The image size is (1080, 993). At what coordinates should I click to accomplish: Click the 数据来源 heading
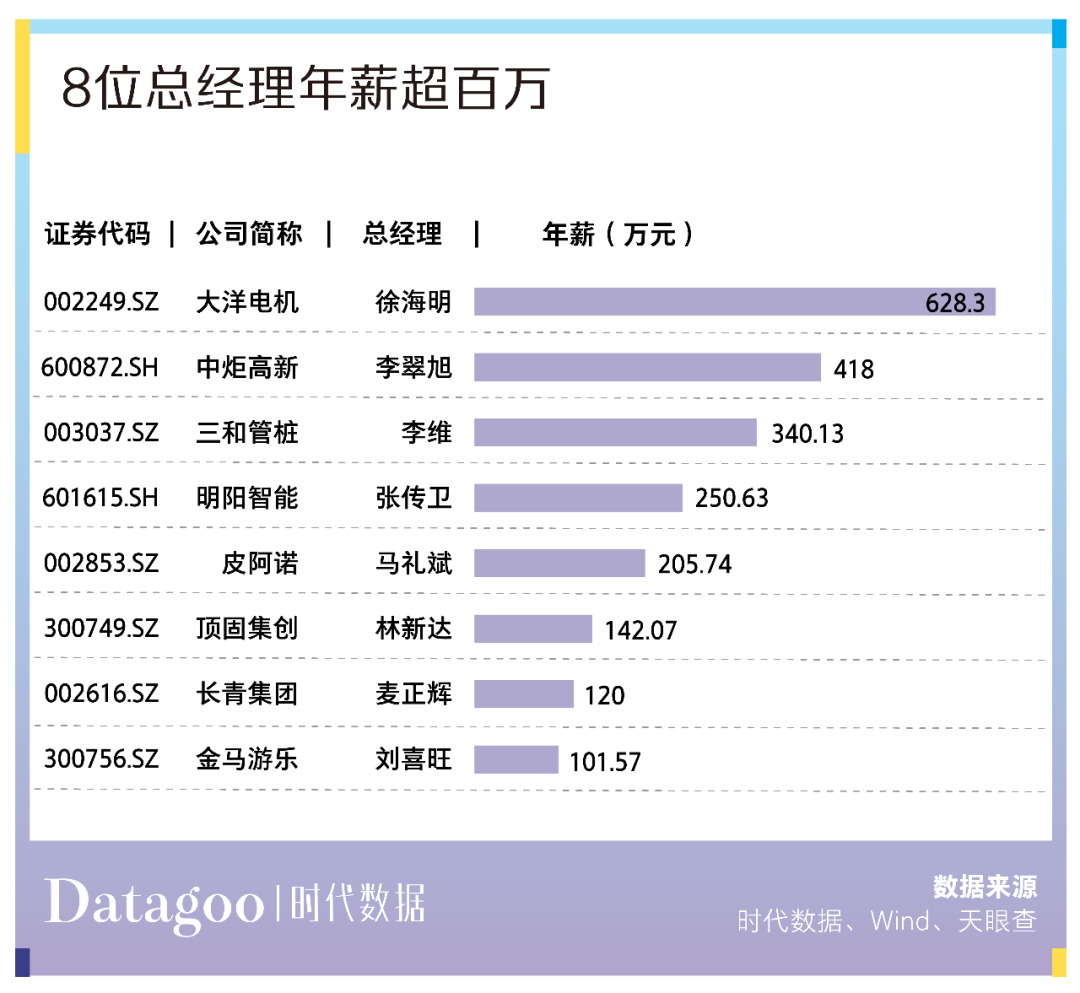point(985,886)
